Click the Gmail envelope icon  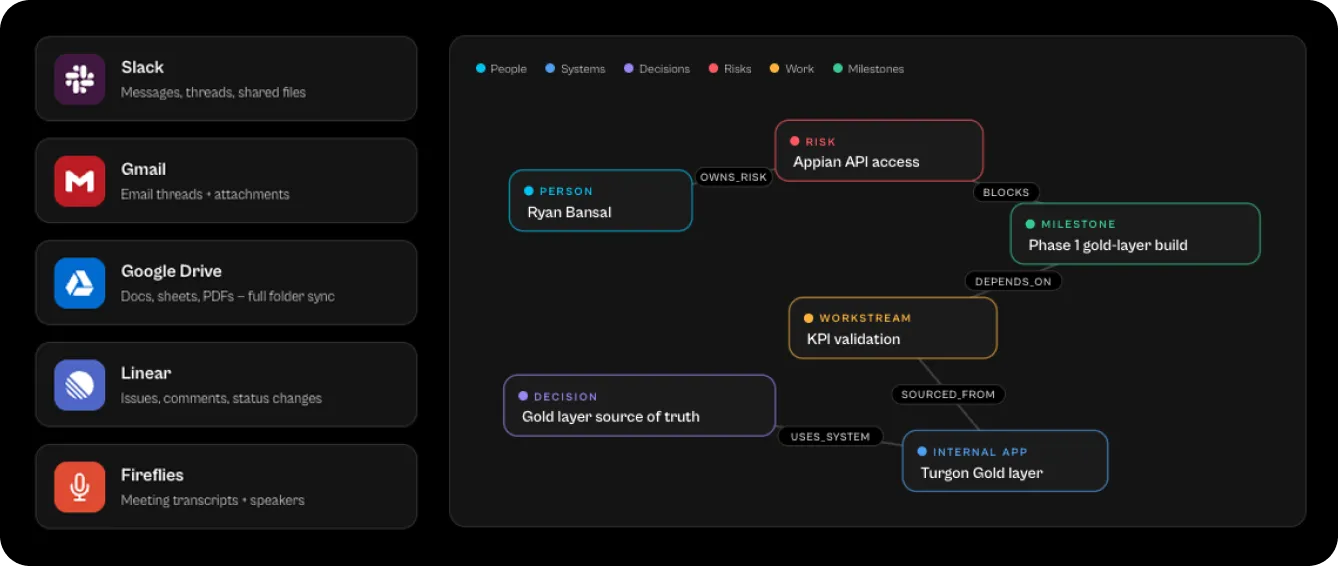click(x=80, y=181)
